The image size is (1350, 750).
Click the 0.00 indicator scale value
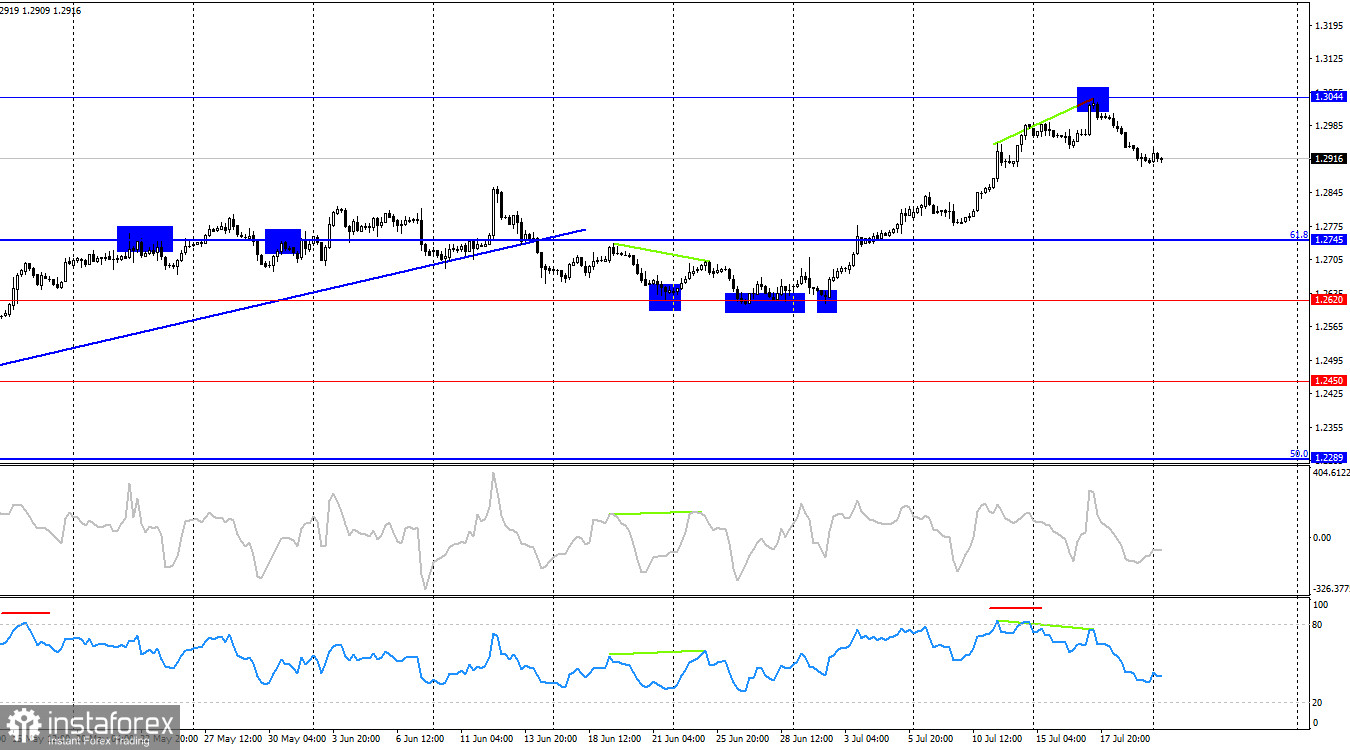(1322, 538)
